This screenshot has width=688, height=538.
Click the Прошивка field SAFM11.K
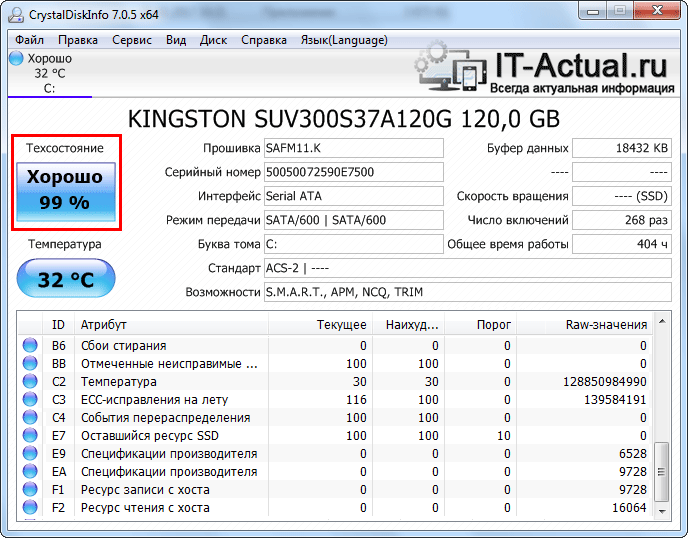(x=354, y=148)
